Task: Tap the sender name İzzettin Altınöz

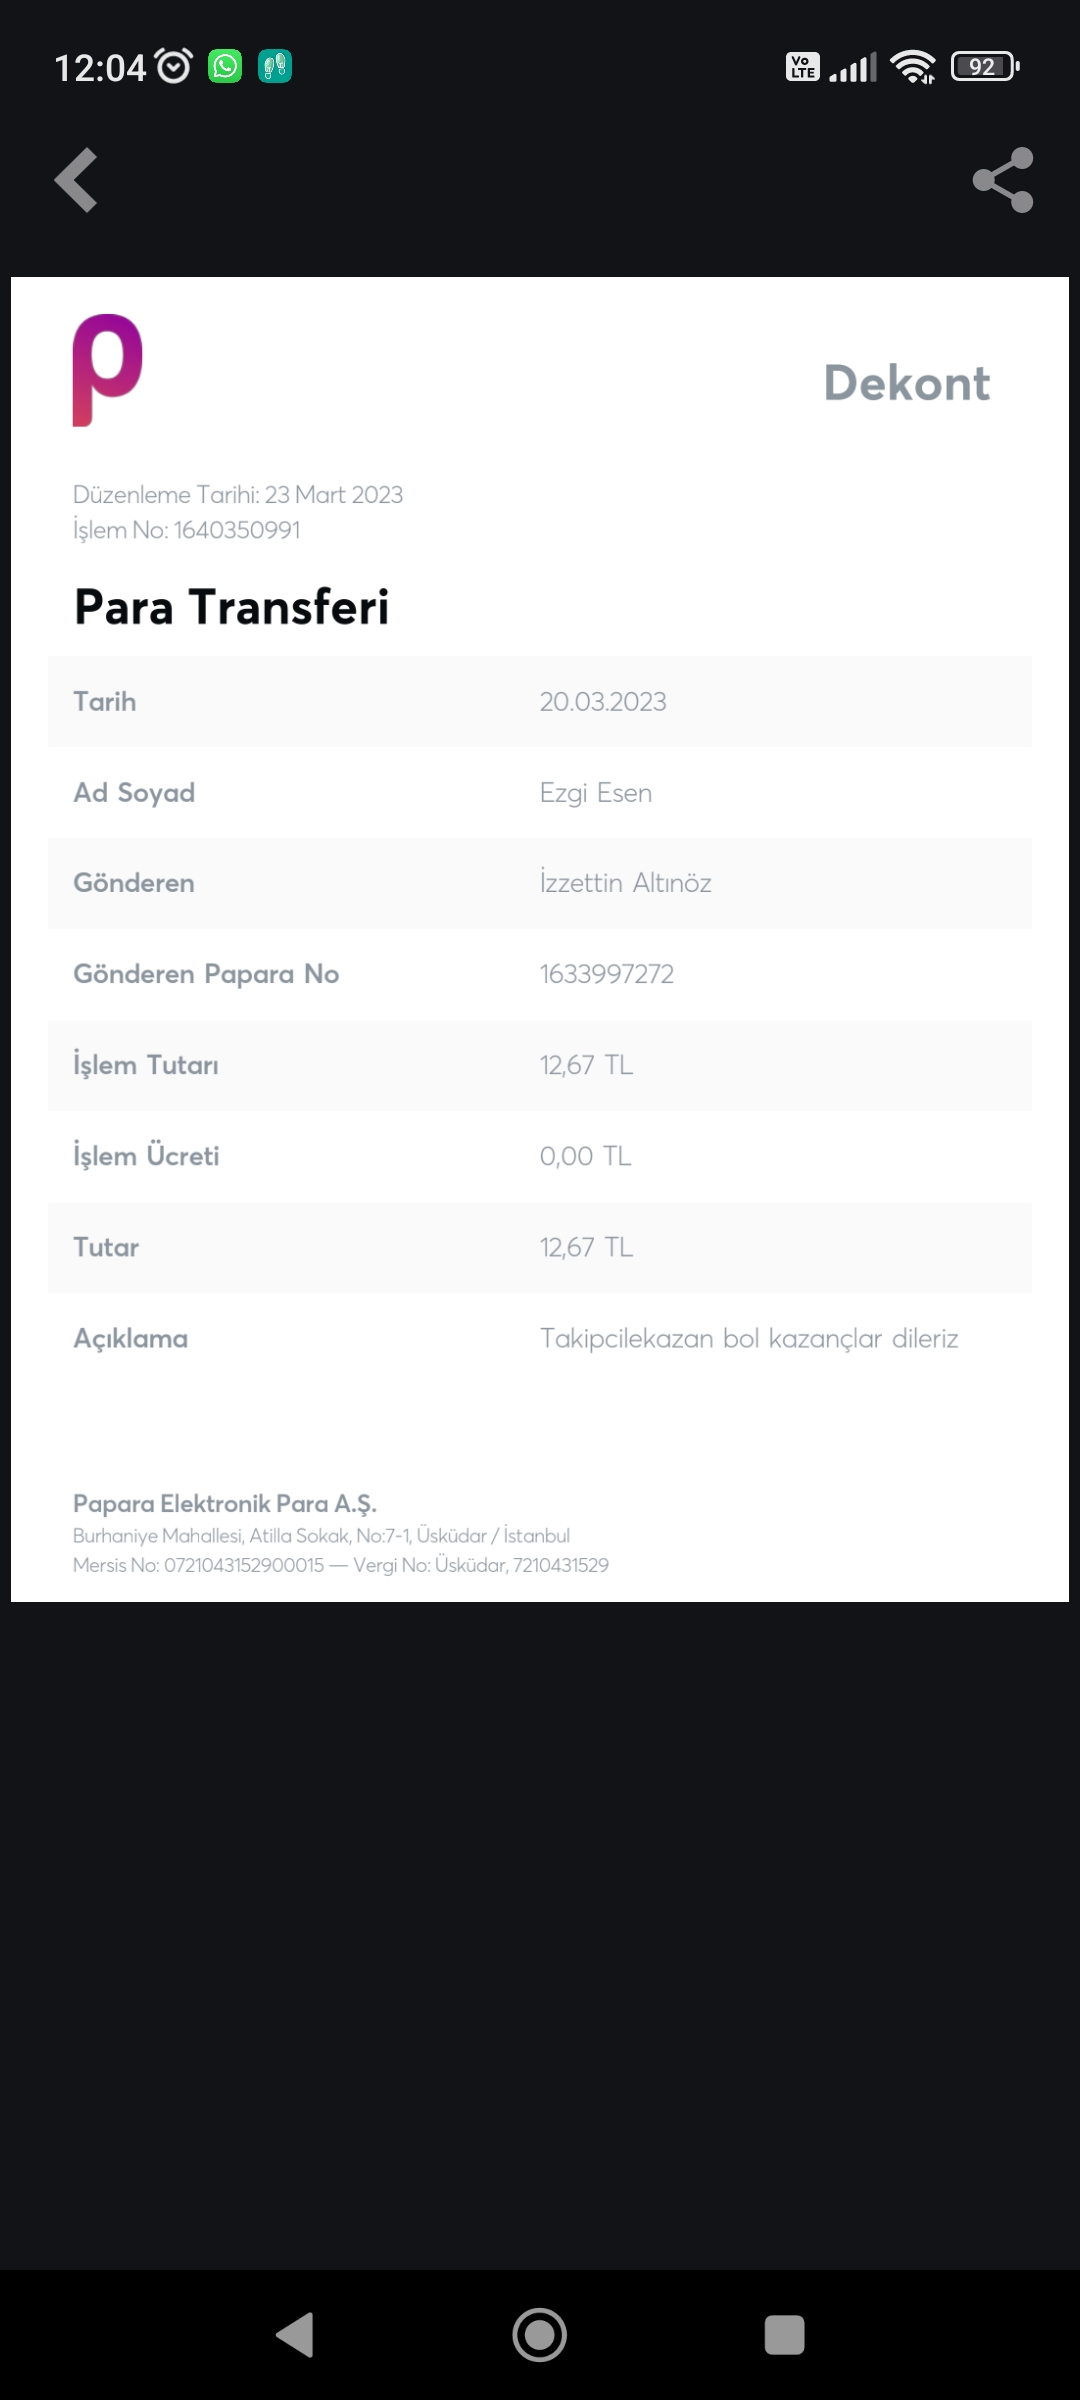Action: point(626,883)
